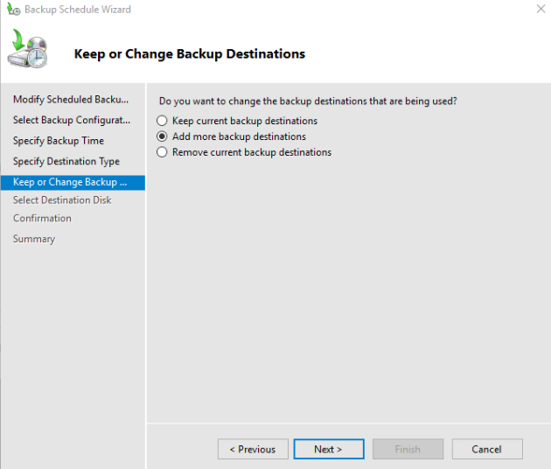Click the Confirmation step in sidebar
Screen dimensions: 551x469
(42, 218)
